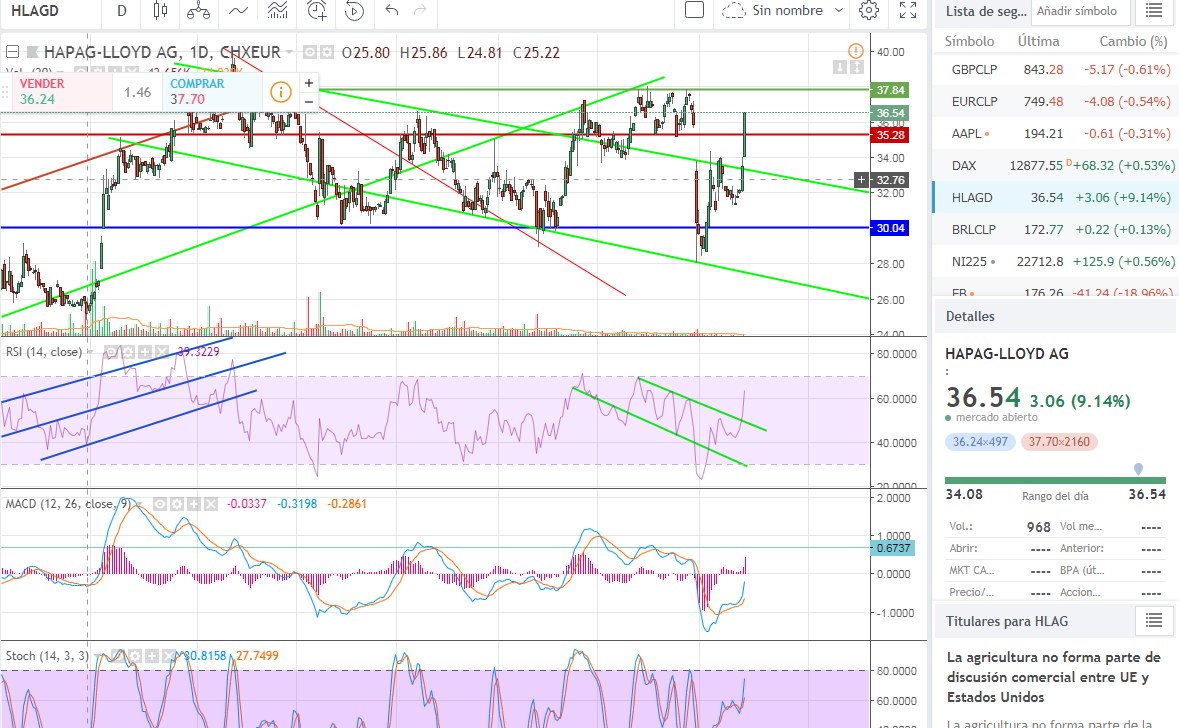Open the MACD indicator settings gear
Screen dimensions: 1179x728
point(177,504)
